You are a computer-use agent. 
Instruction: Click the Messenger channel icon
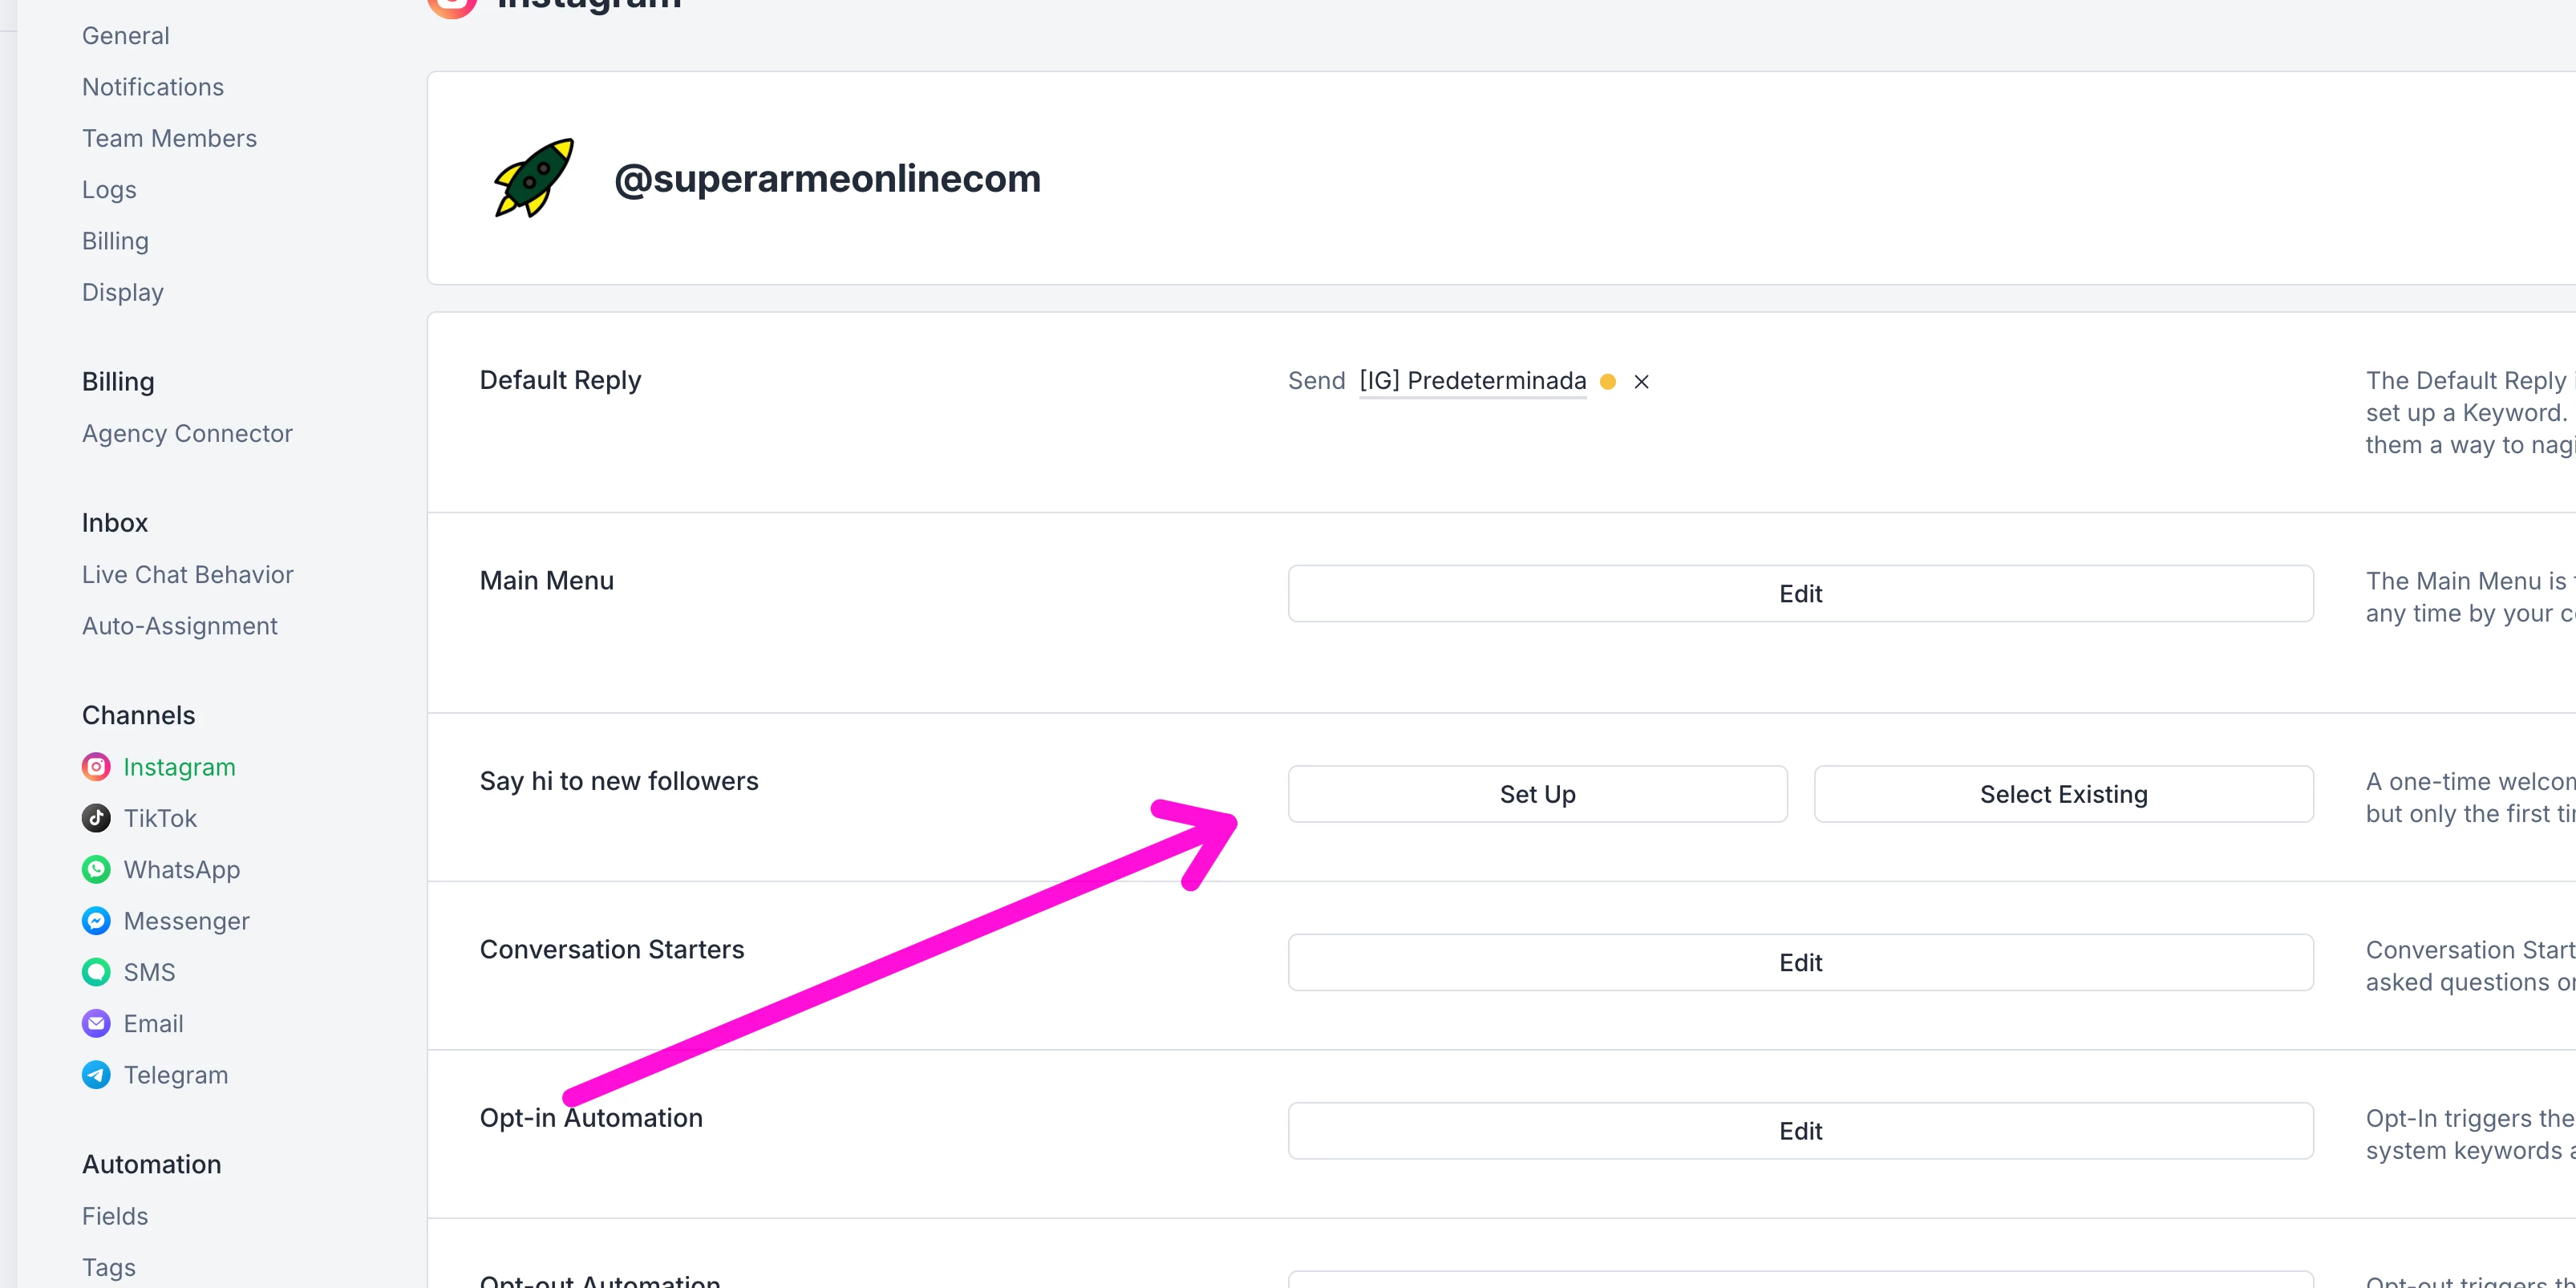(x=96, y=921)
